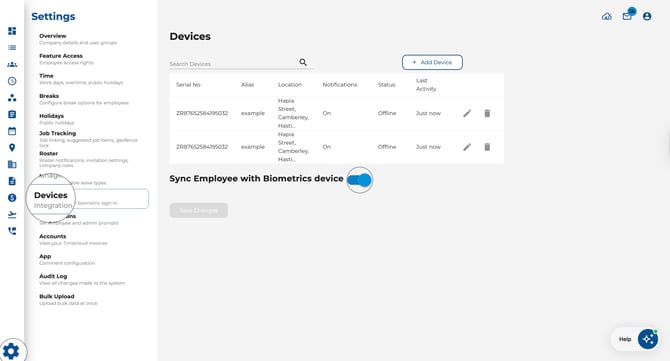This screenshot has height=361, width=670.
Task: Click the Alias column header
Action: pyautogui.click(x=247, y=85)
